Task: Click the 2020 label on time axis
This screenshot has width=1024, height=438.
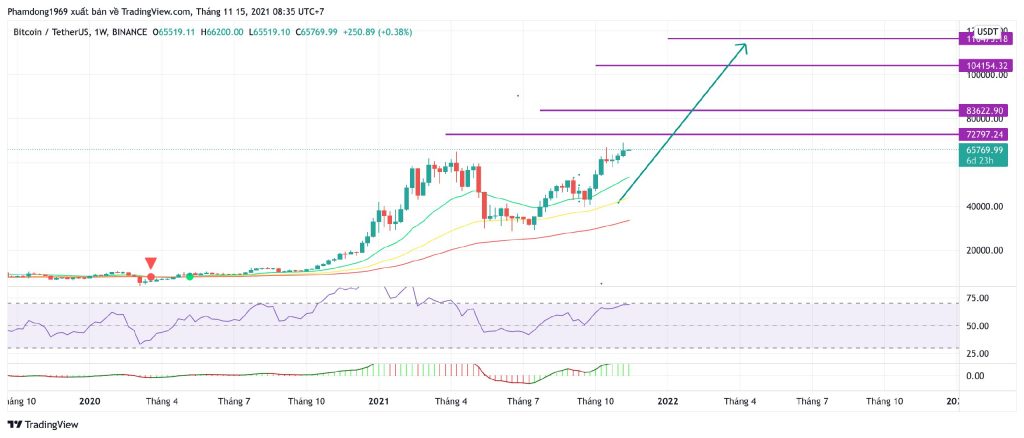Action: 90,400
